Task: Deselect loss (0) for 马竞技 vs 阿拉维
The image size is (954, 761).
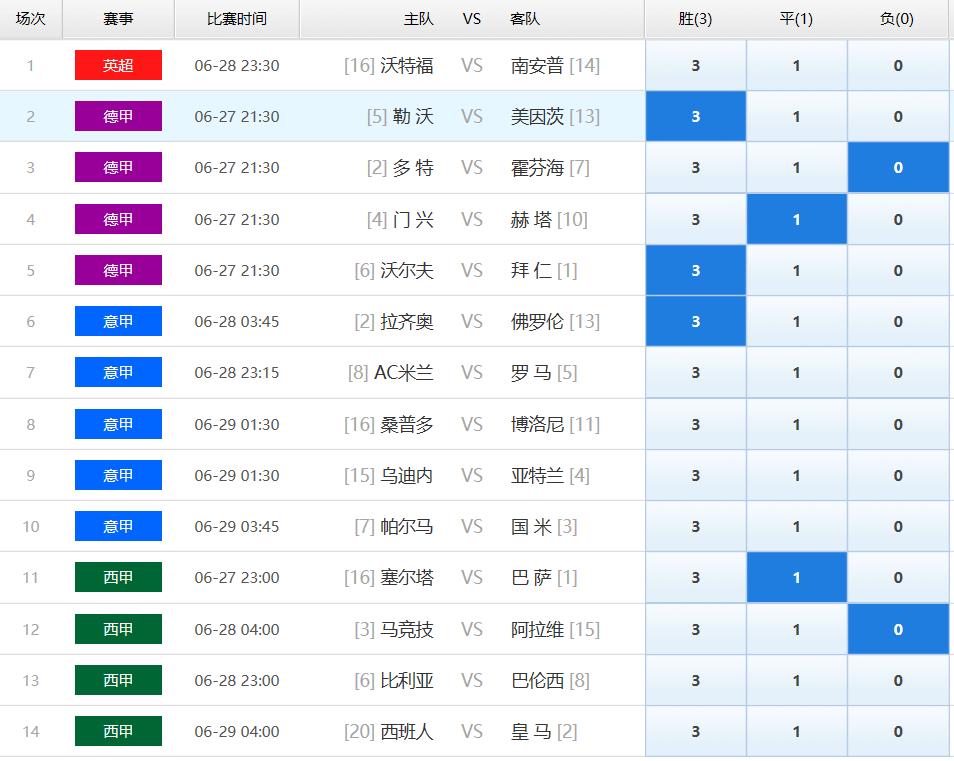Action: point(898,629)
